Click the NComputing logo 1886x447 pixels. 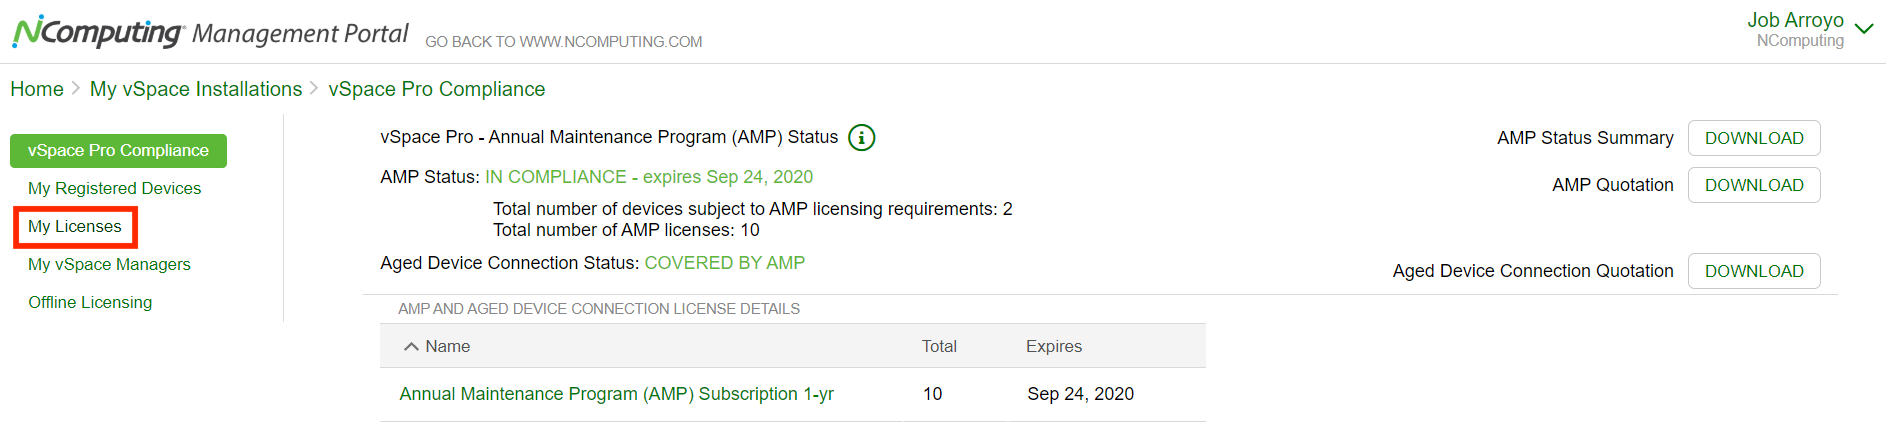tap(98, 32)
